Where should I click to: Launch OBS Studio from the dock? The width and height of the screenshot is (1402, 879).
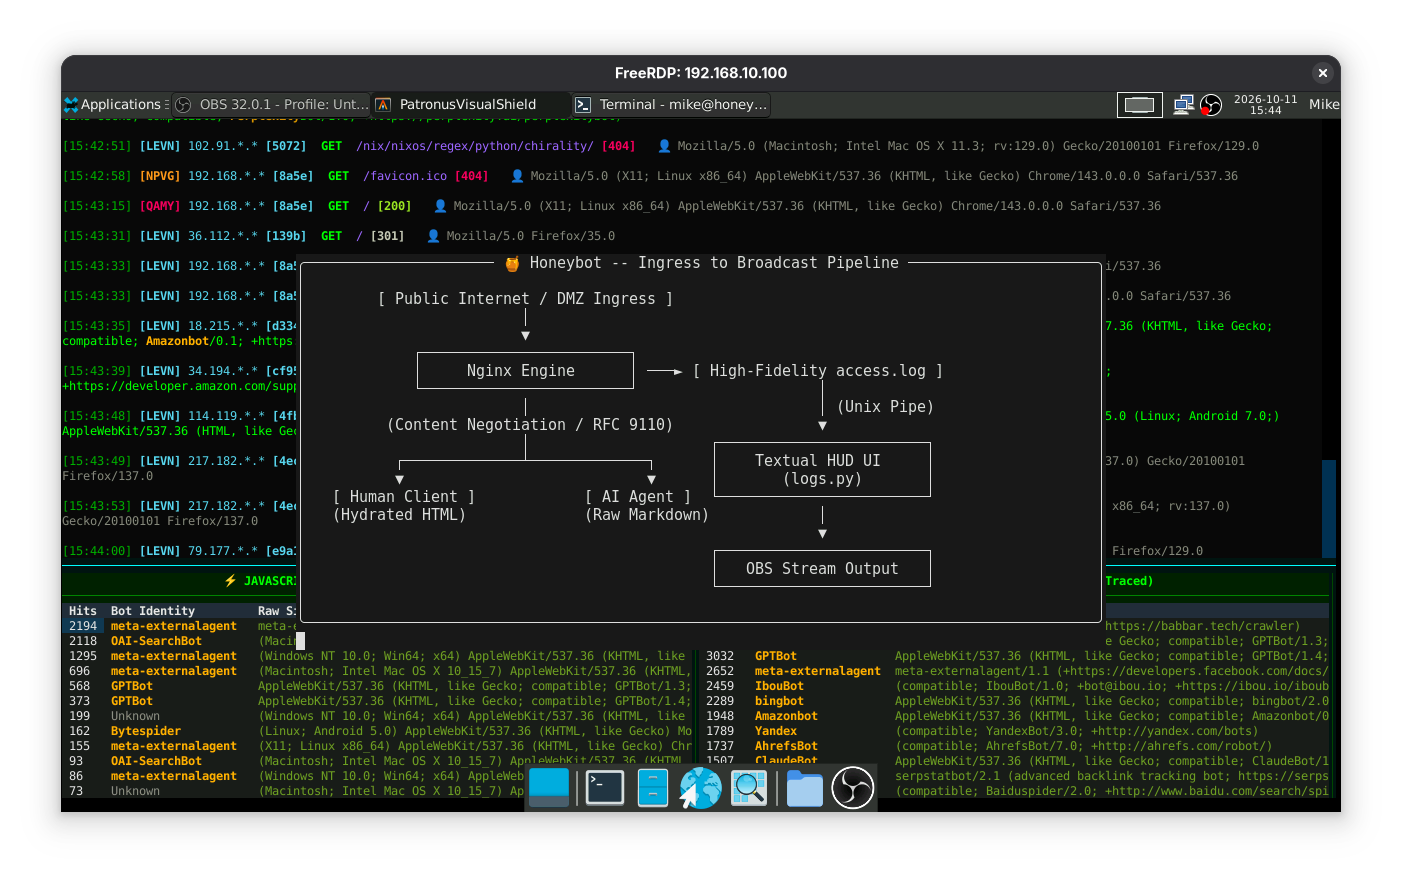click(853, 788)
